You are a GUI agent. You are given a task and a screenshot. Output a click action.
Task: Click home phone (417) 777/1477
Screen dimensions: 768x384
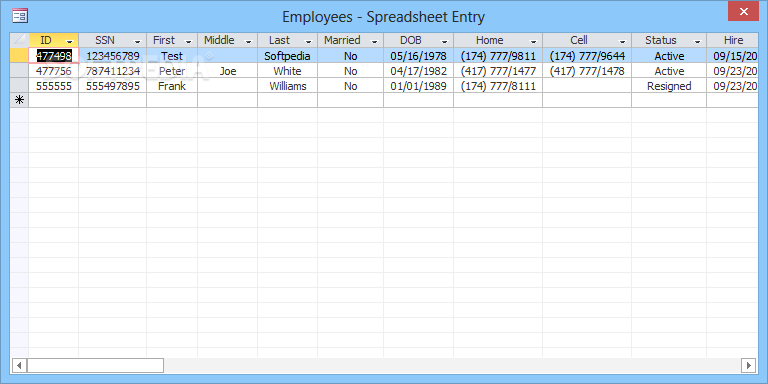point(498,71)
